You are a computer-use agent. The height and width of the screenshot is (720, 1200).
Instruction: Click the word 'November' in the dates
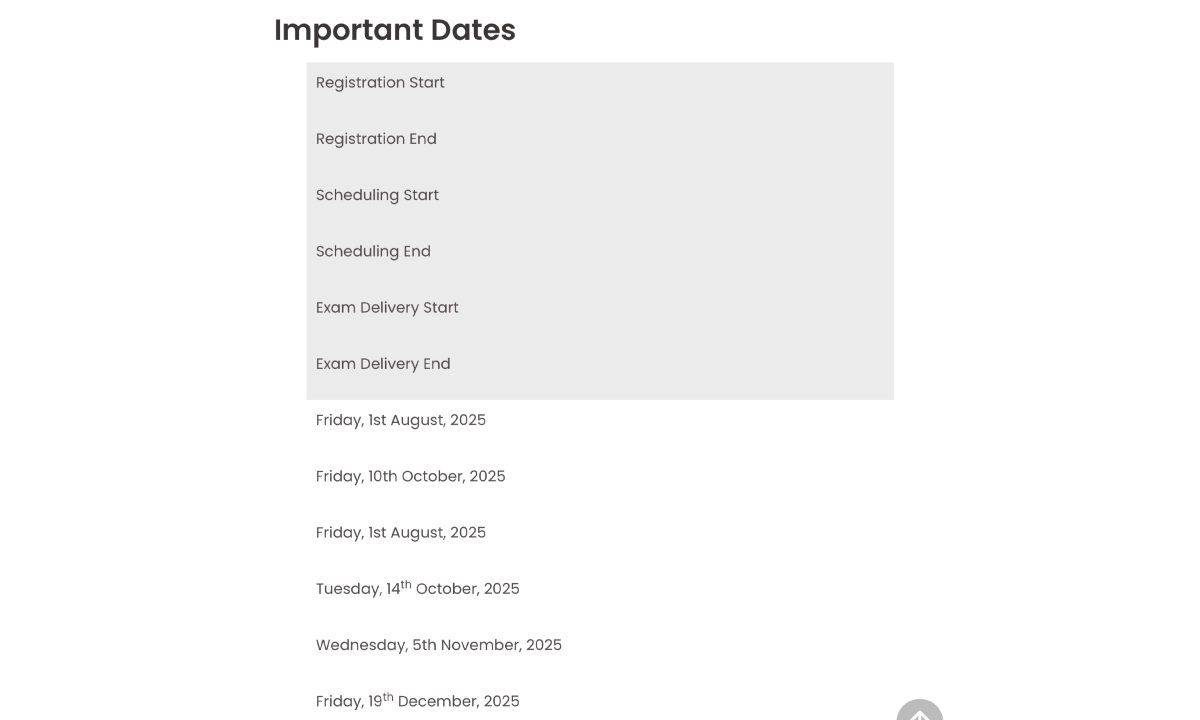(479, 645)
